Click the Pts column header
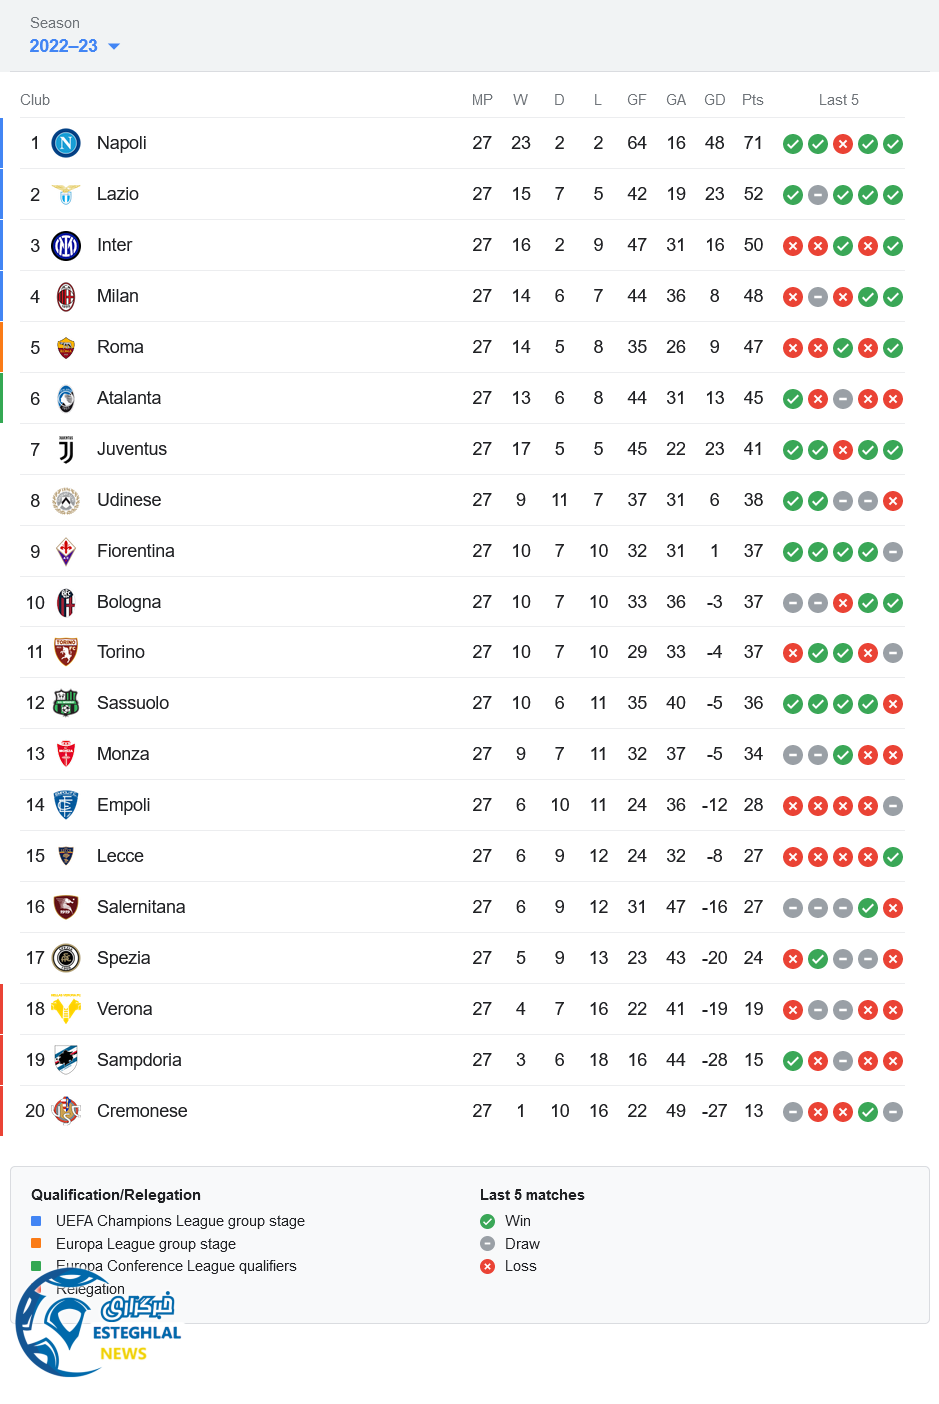Image resolution: width=939 pixels, height=1404 pixels. tap(753, 100)
